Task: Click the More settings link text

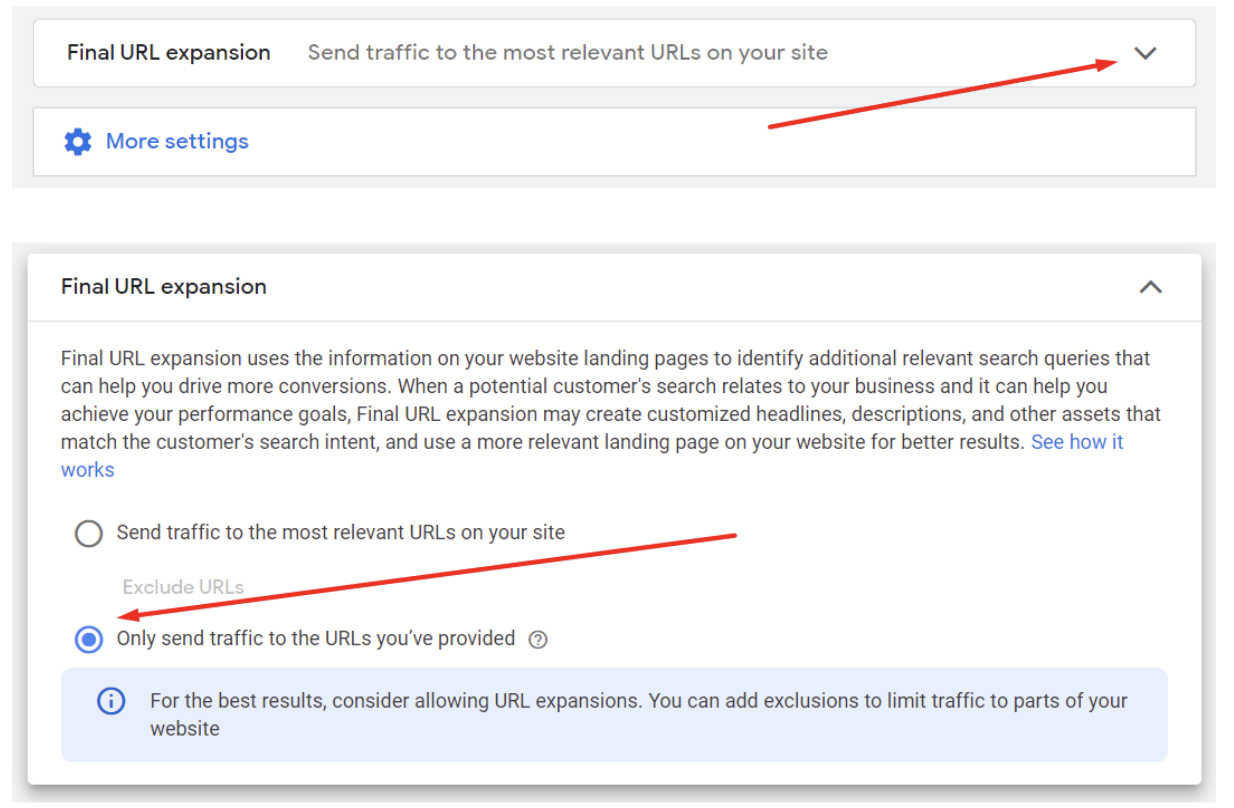Action: click(x=177, y=141)
